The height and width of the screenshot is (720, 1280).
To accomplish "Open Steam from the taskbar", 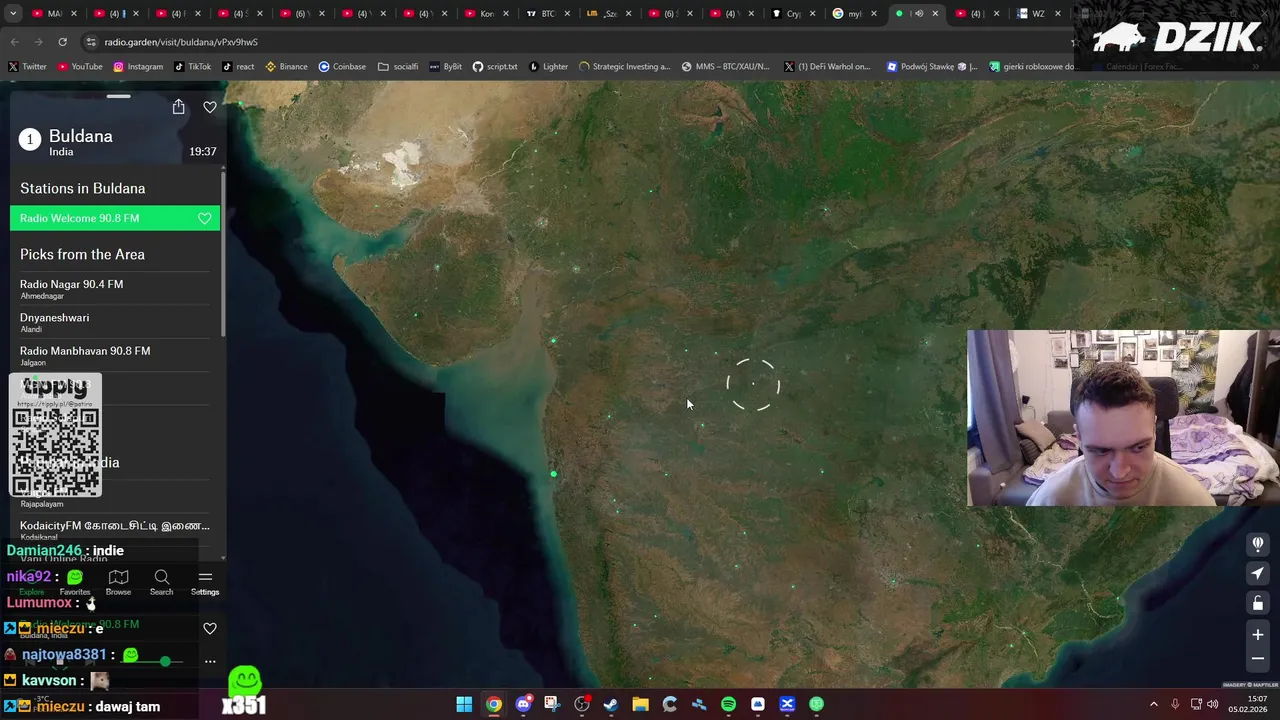I will (x=611, y=704).
